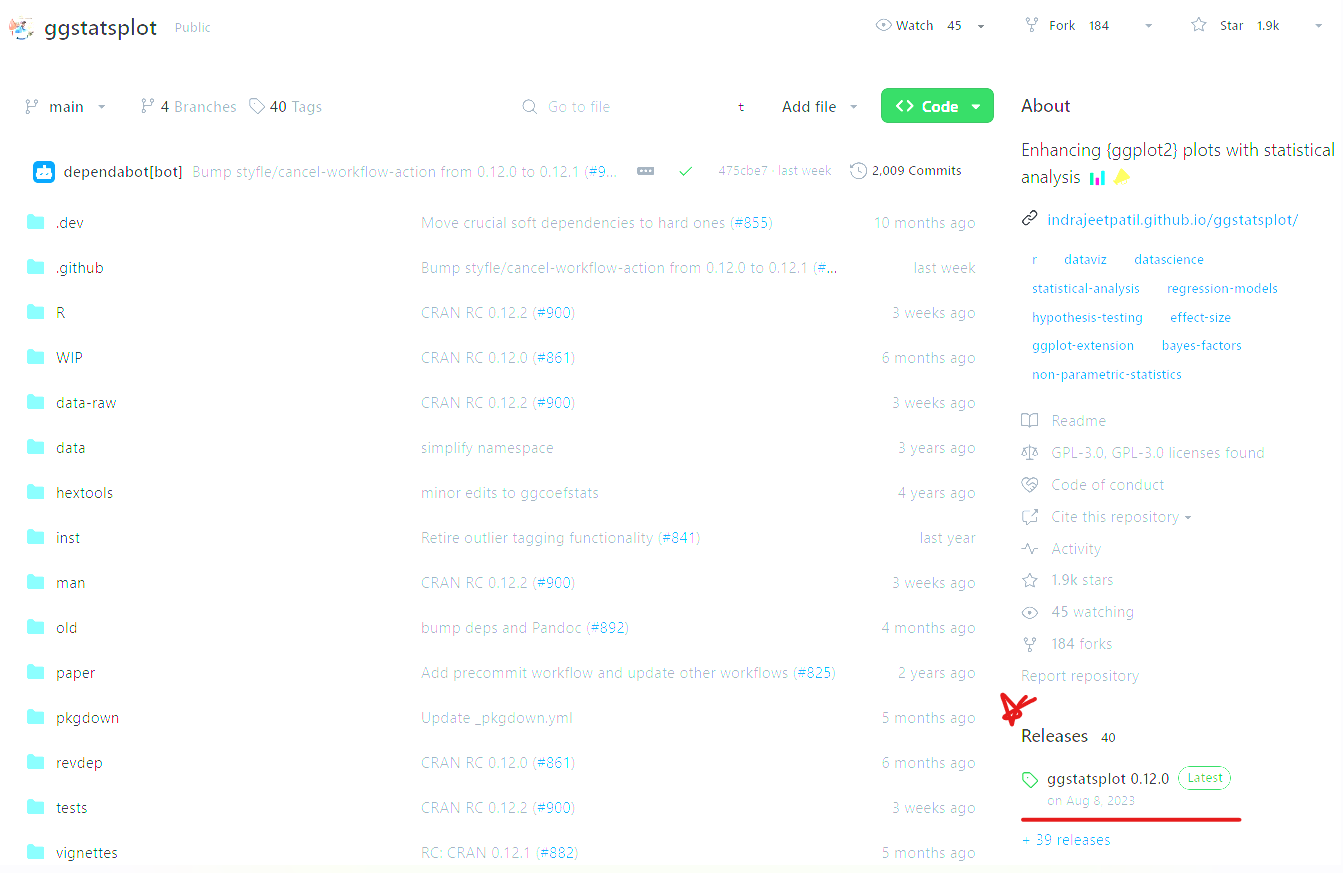The height and width of the screenshot is (873, 1343).
Task: Click the hextools folder icon
Action: 36,492
